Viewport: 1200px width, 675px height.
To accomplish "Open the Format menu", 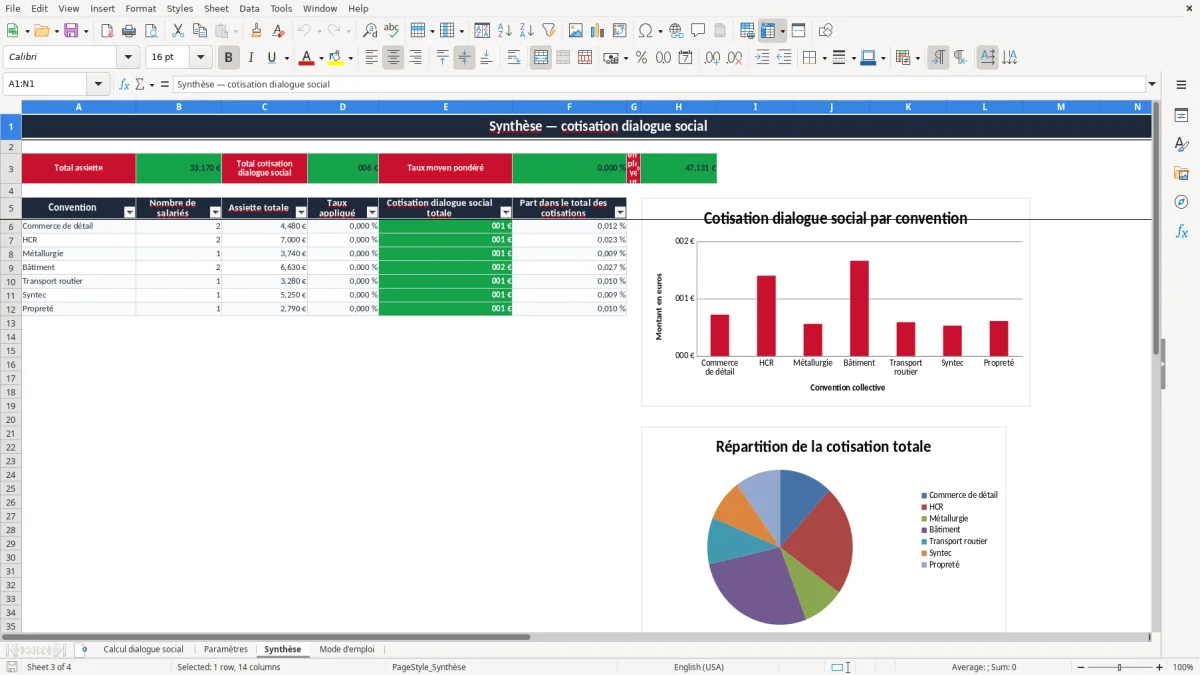I will coord(141,8).
